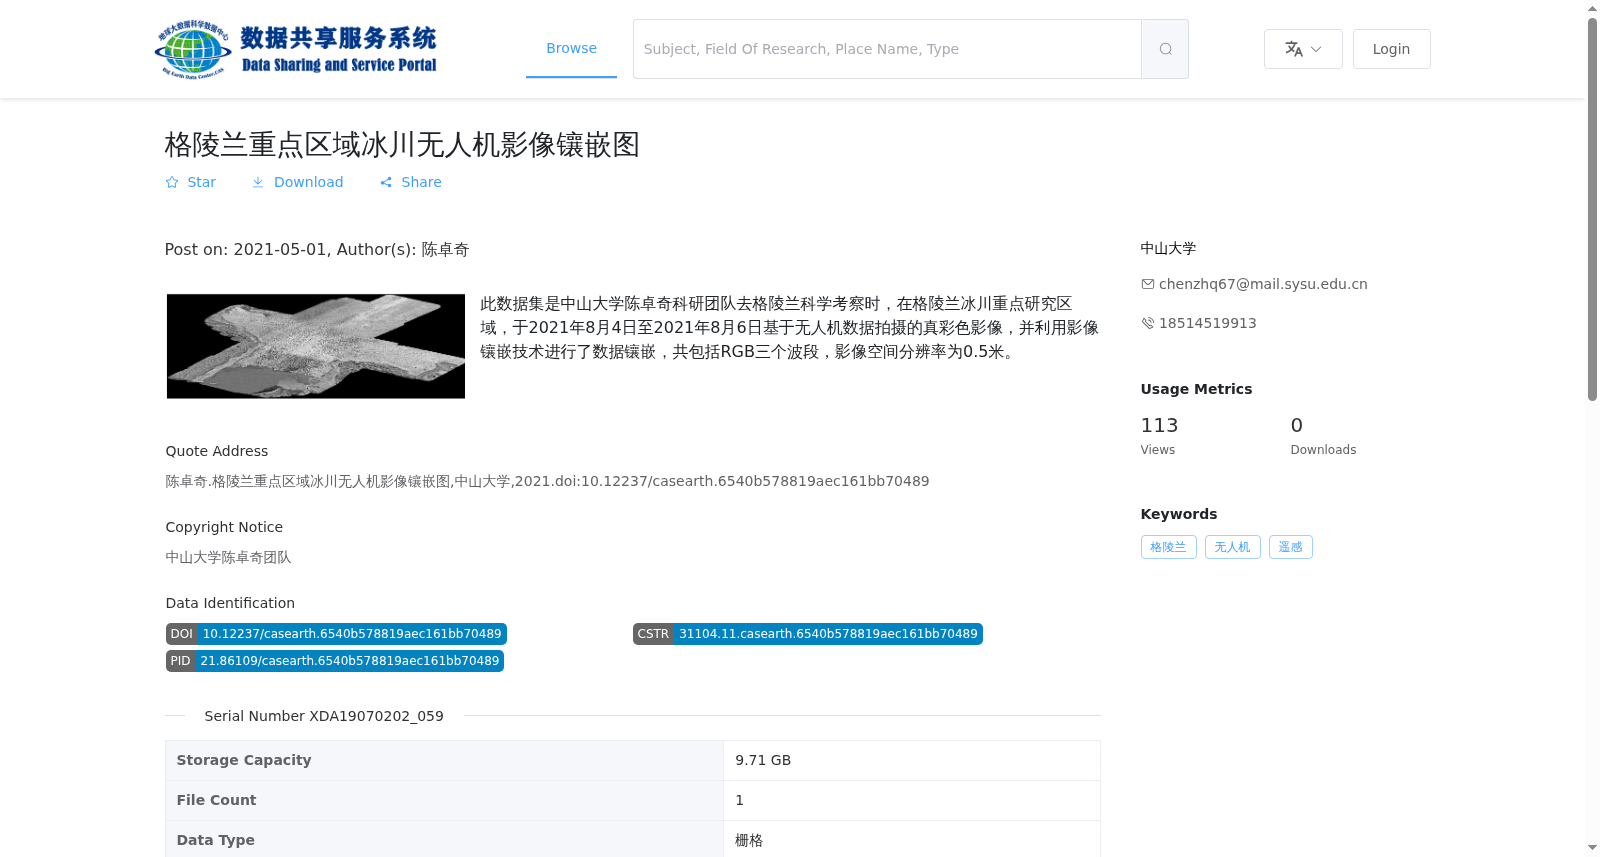Click the page vertical scrollbar thumb
Viewport: 1600px width, 857px height.
pos(1593,208)
